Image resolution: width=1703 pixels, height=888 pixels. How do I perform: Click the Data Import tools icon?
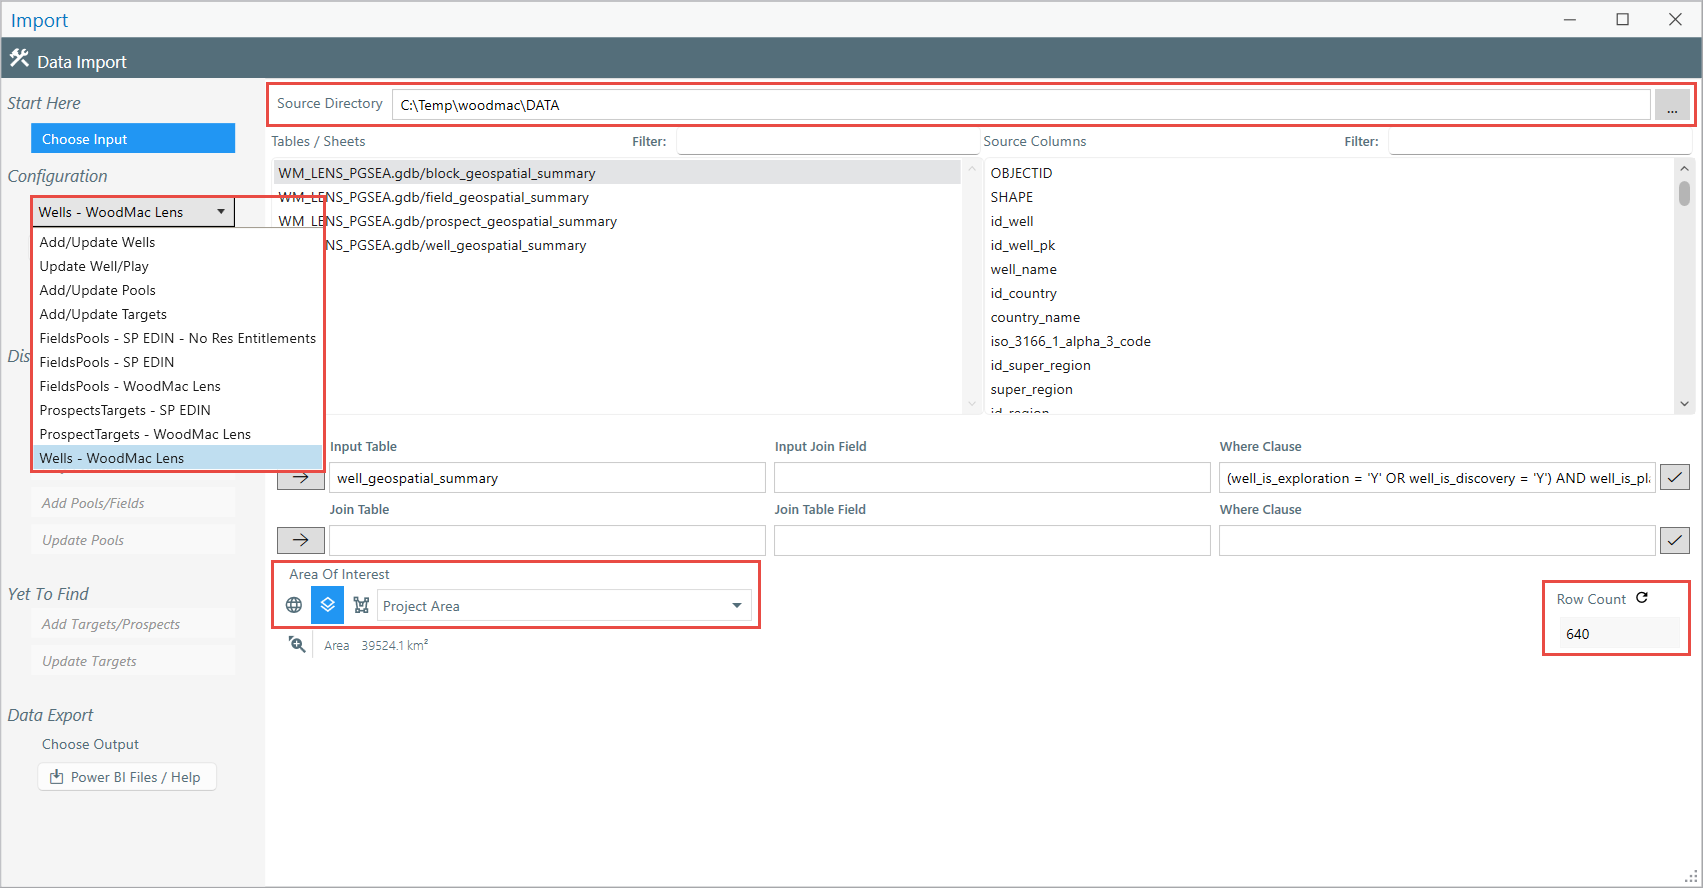click(x=19, y=59)
